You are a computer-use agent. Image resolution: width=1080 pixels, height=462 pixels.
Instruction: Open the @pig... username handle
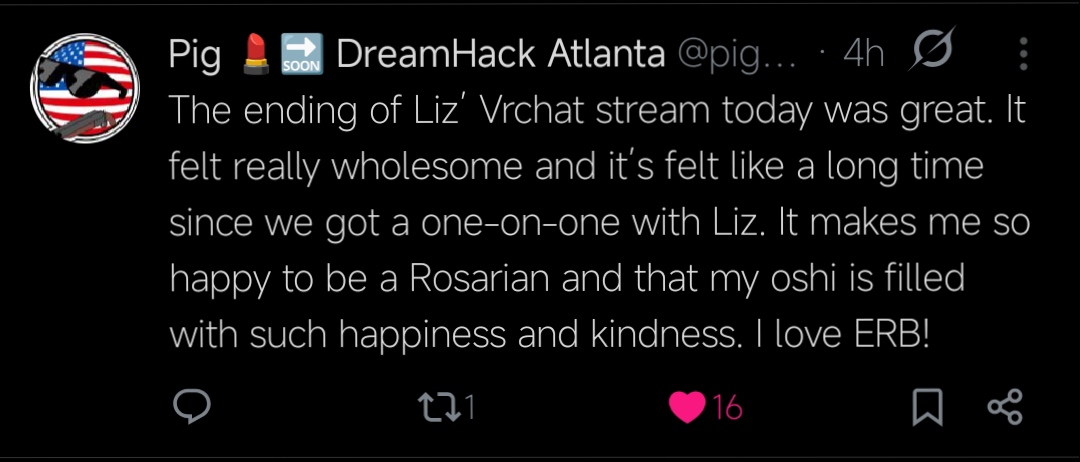[736, 55]
